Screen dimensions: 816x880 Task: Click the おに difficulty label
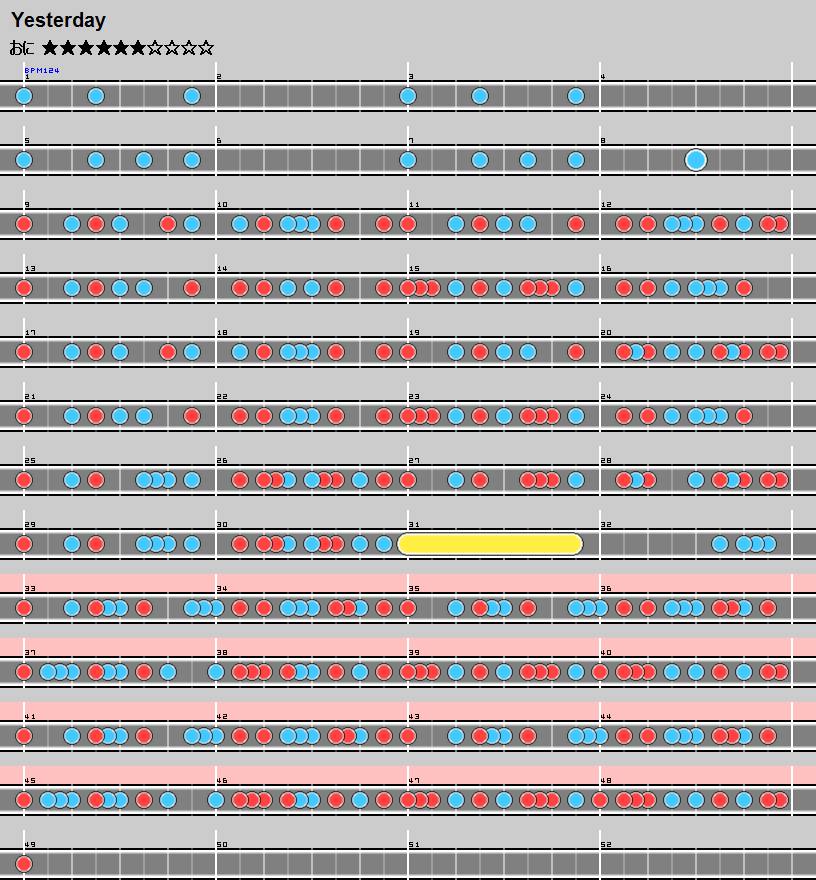pos(22,47)
